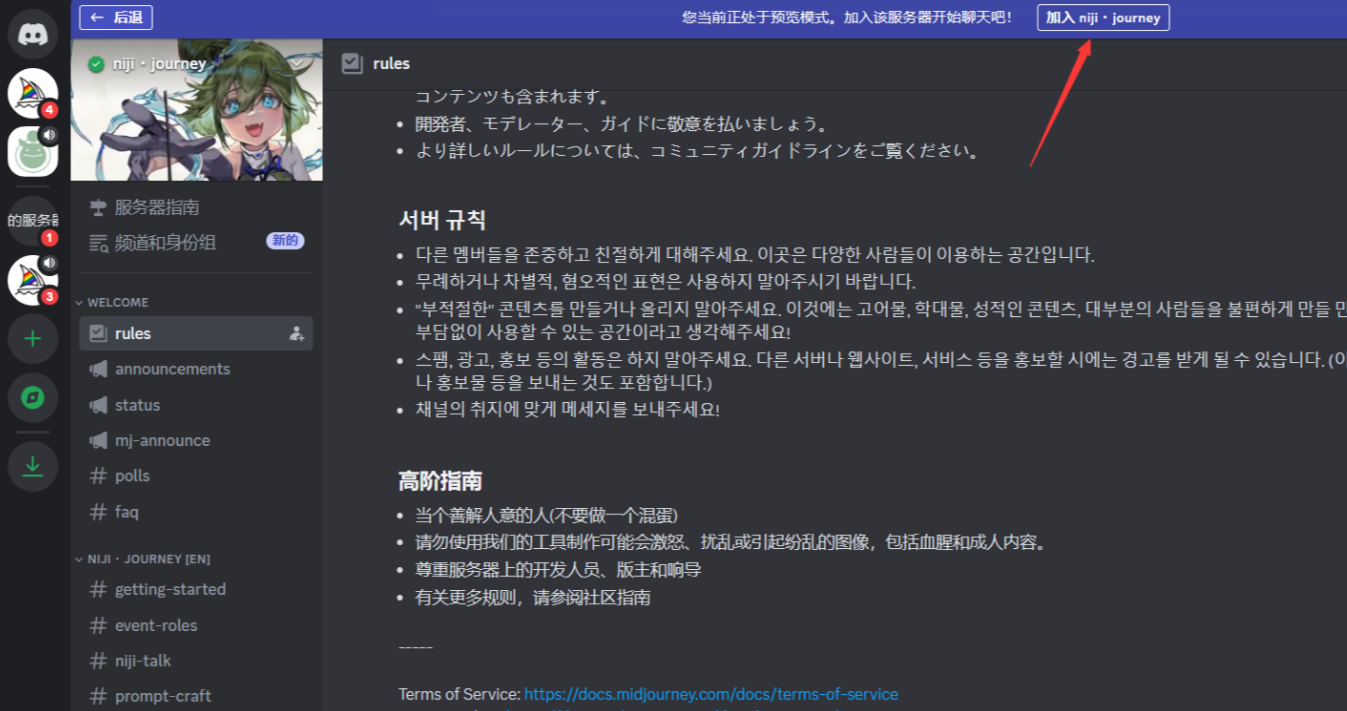Click the download apps arrow icon
The height and width of the screenshot is (711, 1347).
tap(33, 466)
